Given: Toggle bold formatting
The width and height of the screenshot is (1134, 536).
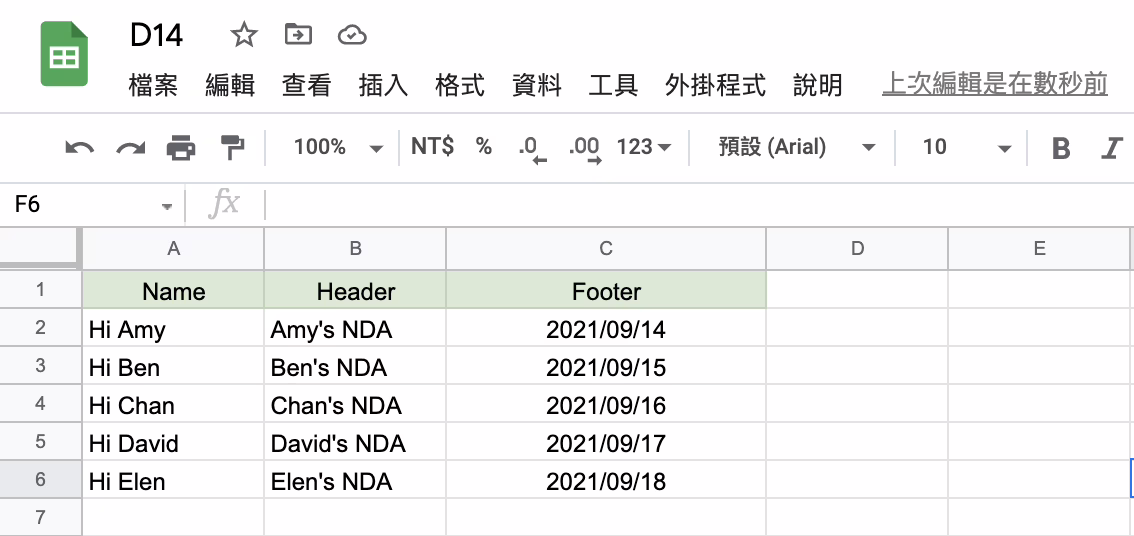Looking at the screenshot, I should [x=1061, y=148].
